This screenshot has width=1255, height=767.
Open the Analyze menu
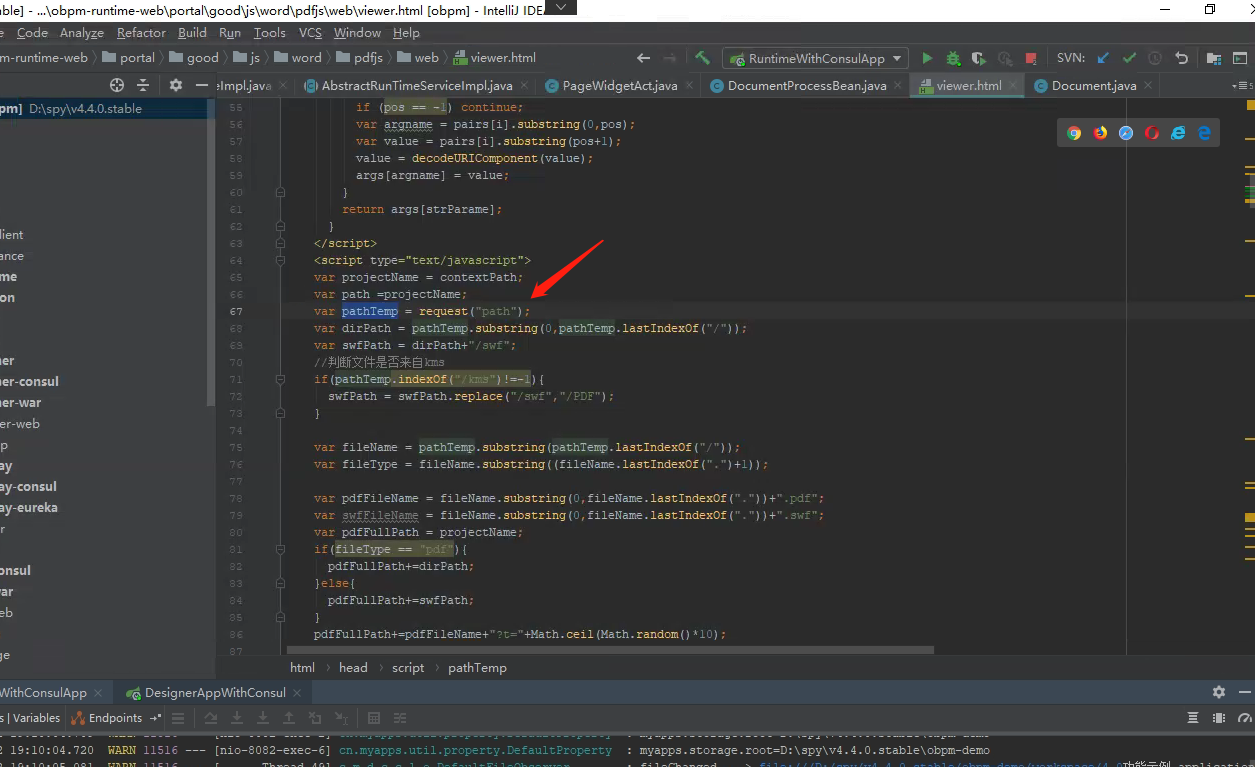point(82,33)
